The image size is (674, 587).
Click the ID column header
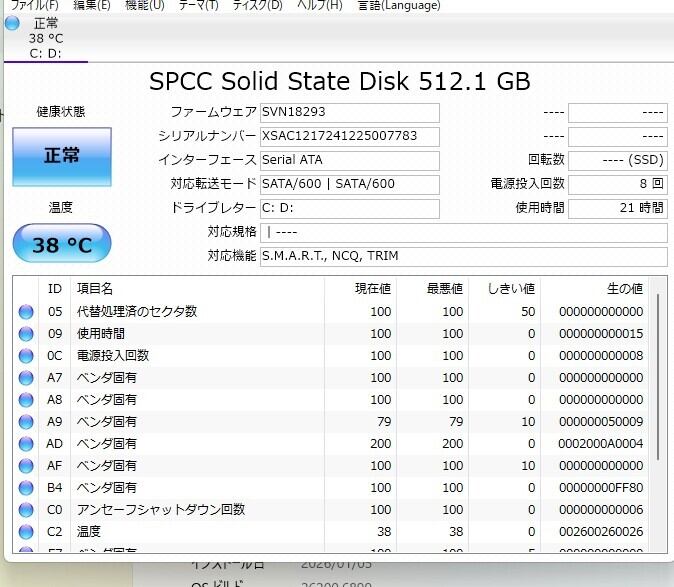[x=55, y=289]
